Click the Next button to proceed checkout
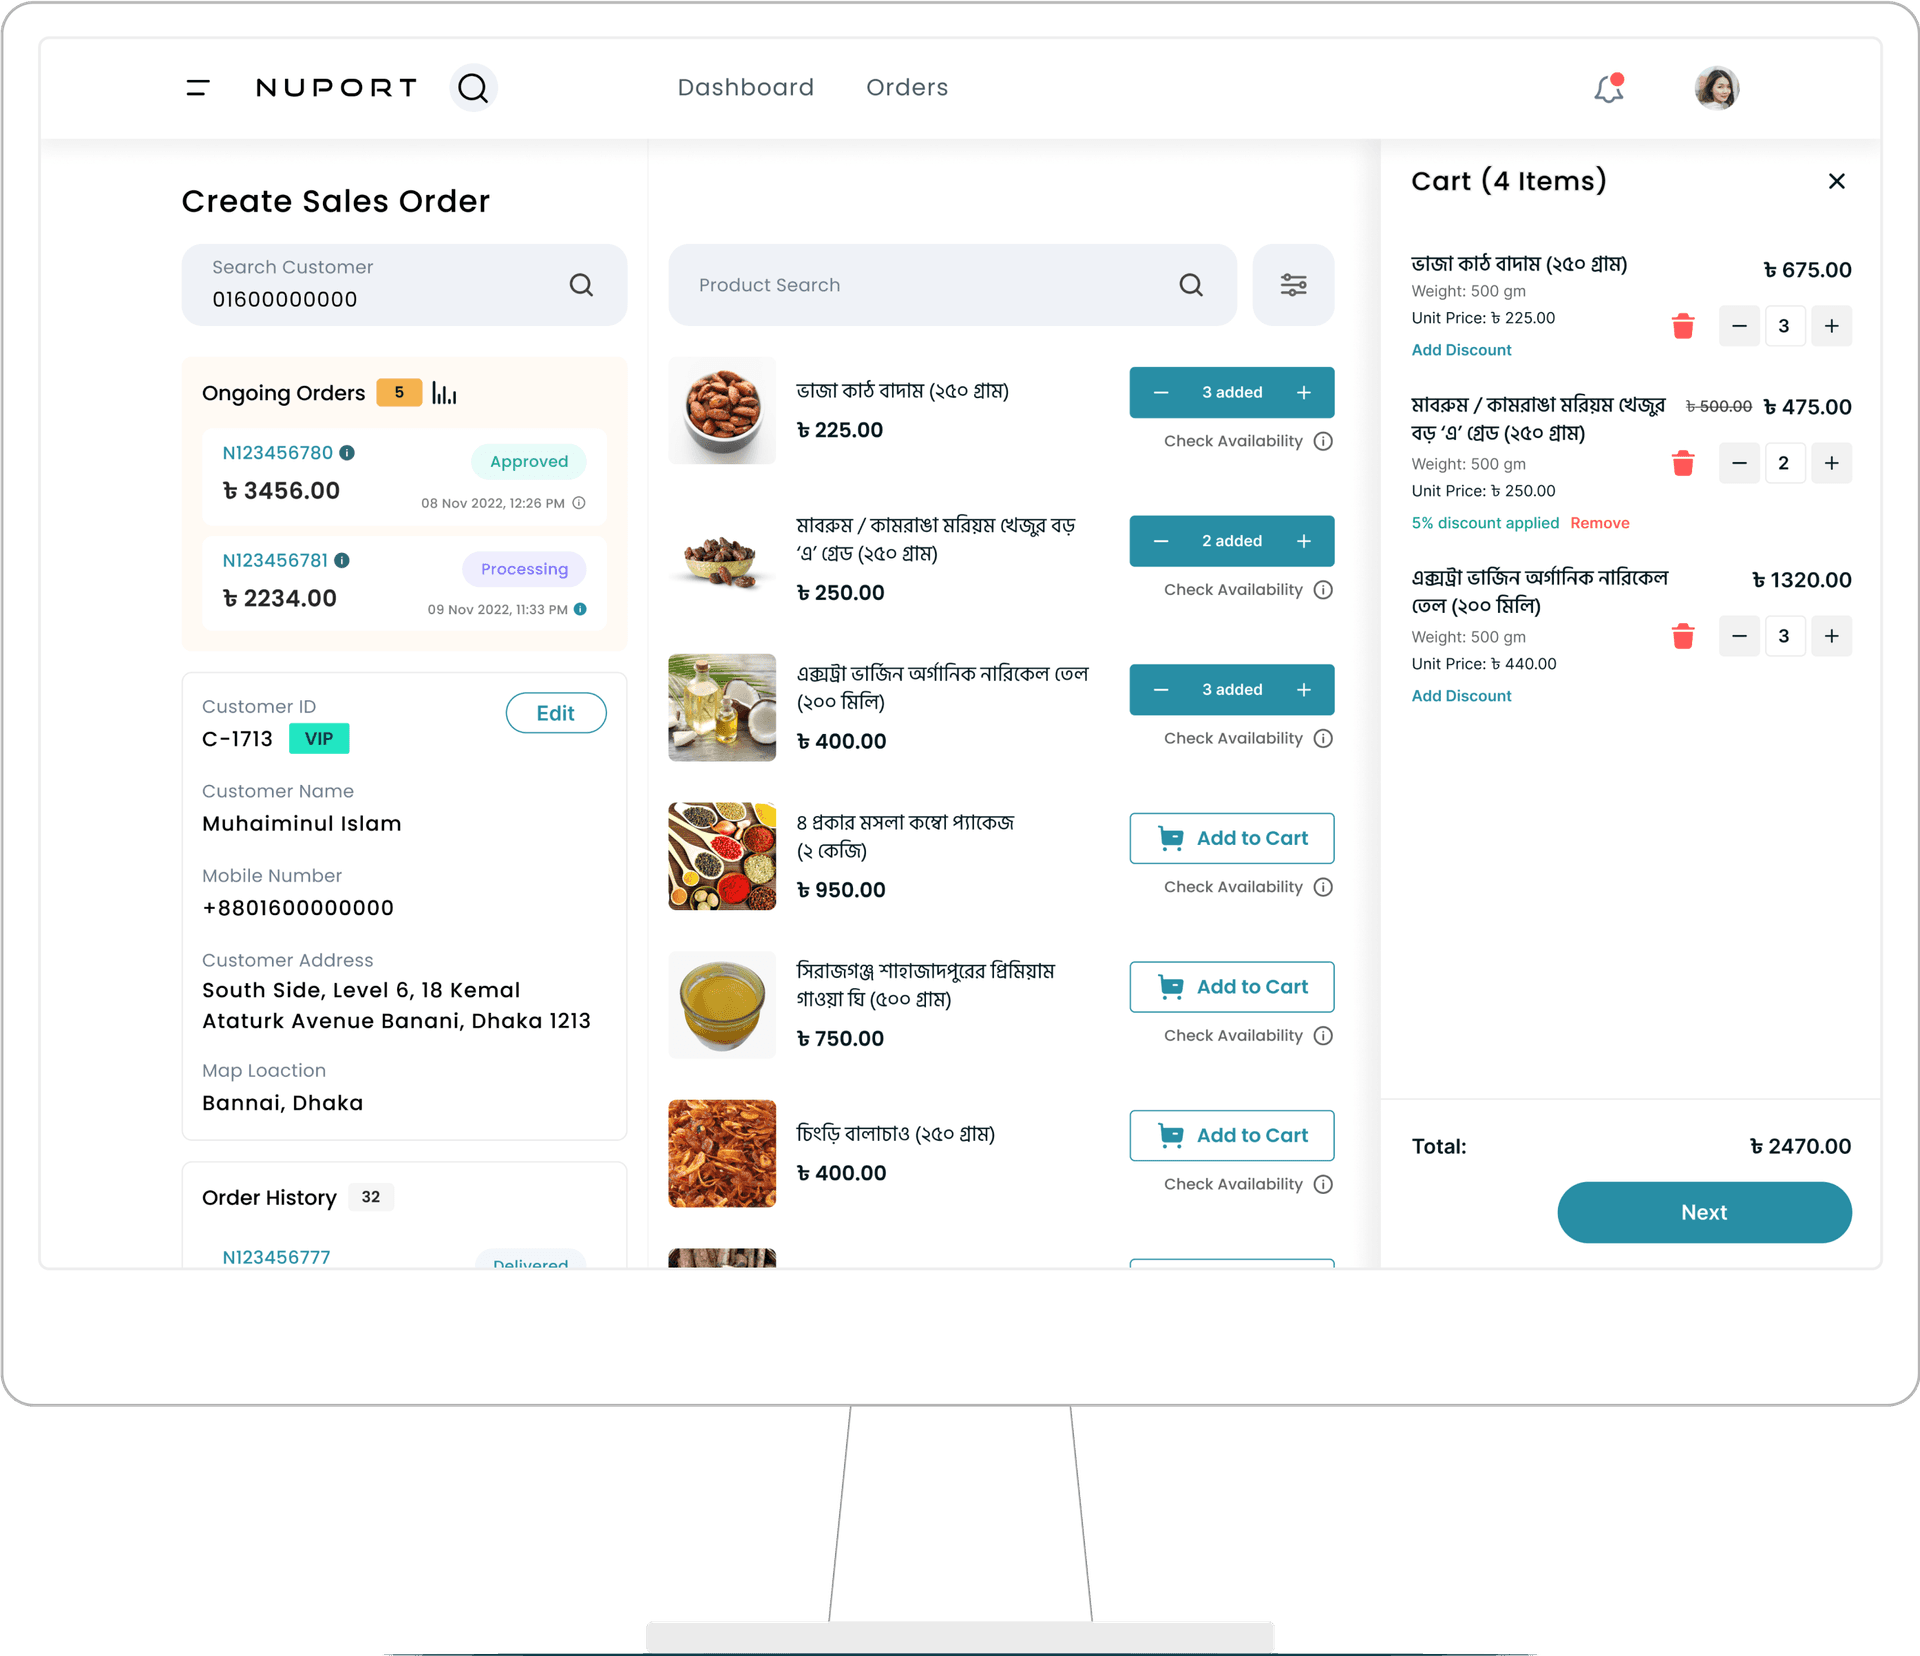The height and width of the screenshot is (1656, 1920). click(x=1703, y=1212)
